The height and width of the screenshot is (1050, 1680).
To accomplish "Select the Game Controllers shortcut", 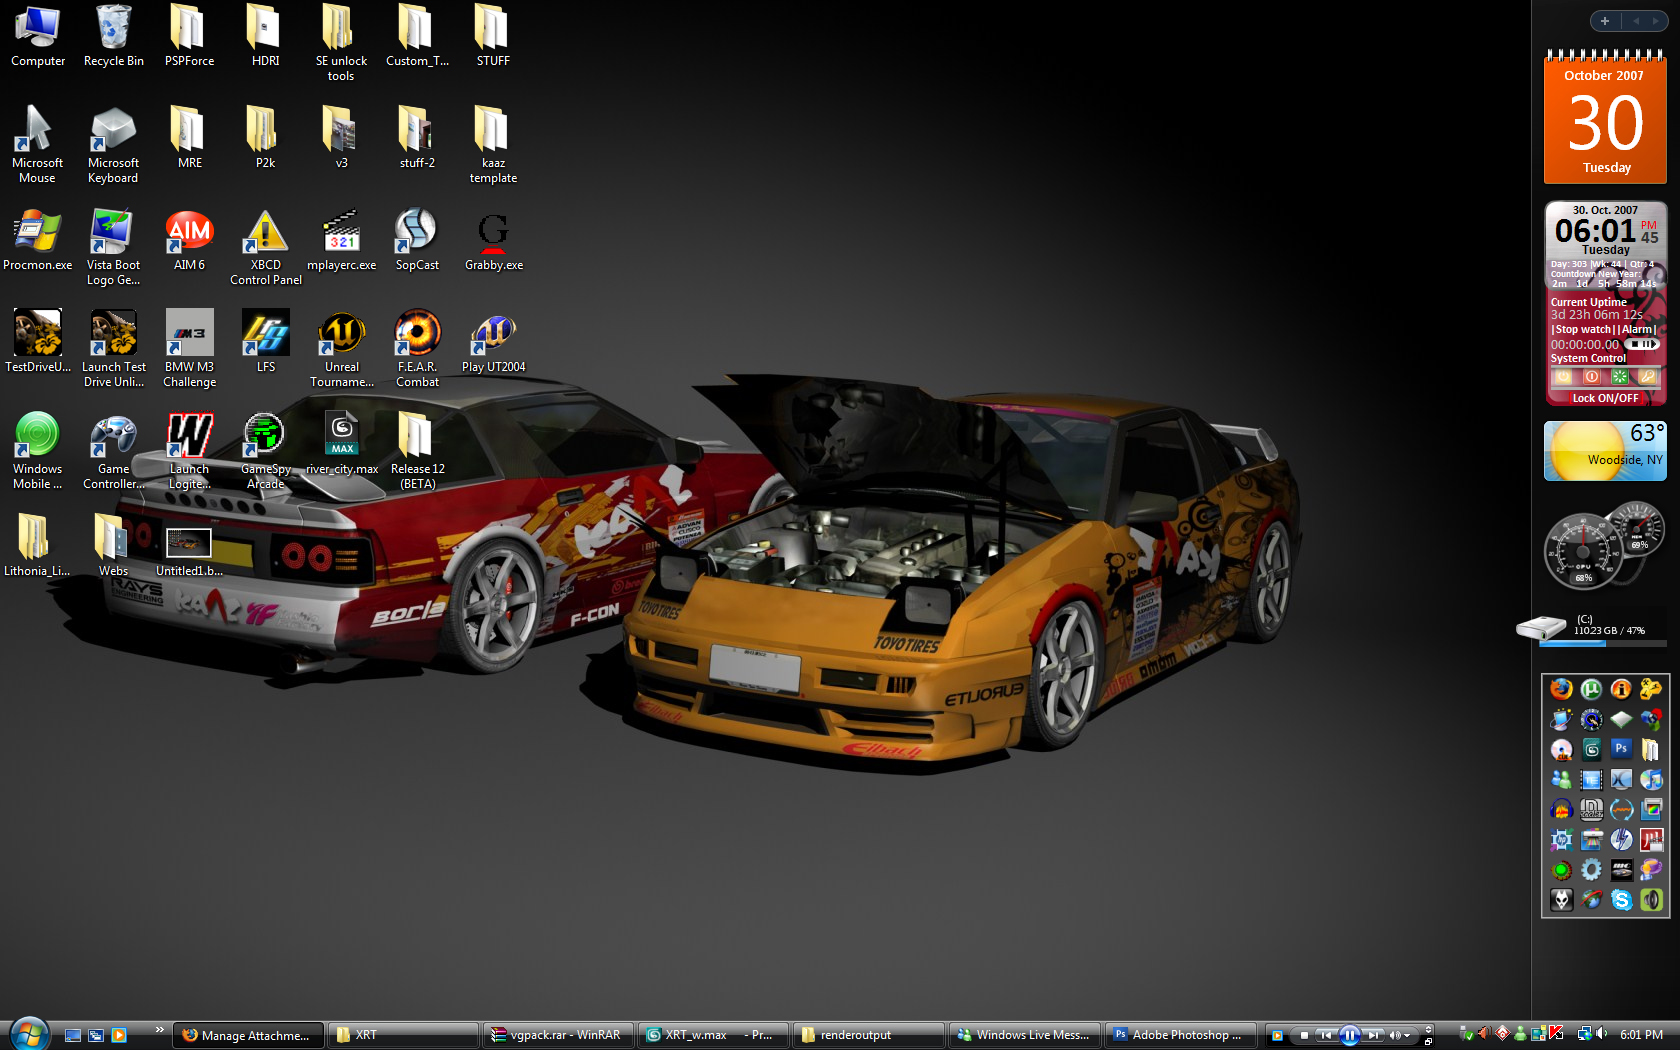I will pos(113,451).
